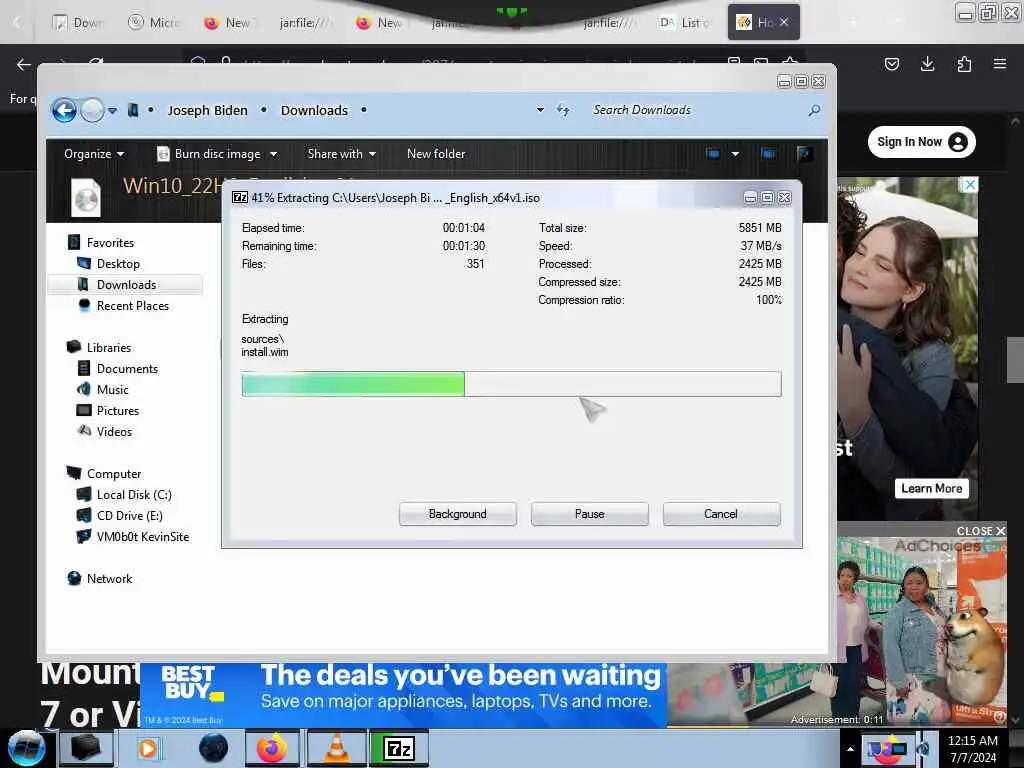Click the Background button in 7-Zip dialog
Screen dimensions: 1024x768
457,514
